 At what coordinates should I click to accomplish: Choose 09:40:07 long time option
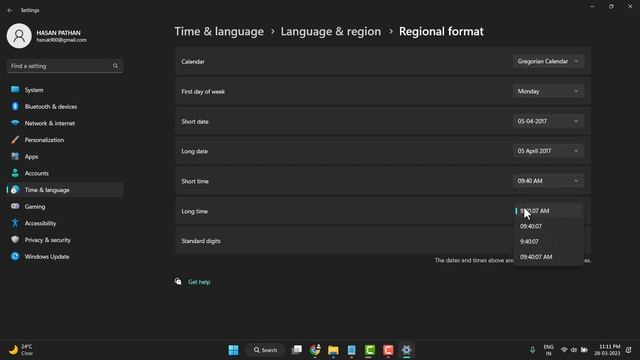(x=548, y=226)
